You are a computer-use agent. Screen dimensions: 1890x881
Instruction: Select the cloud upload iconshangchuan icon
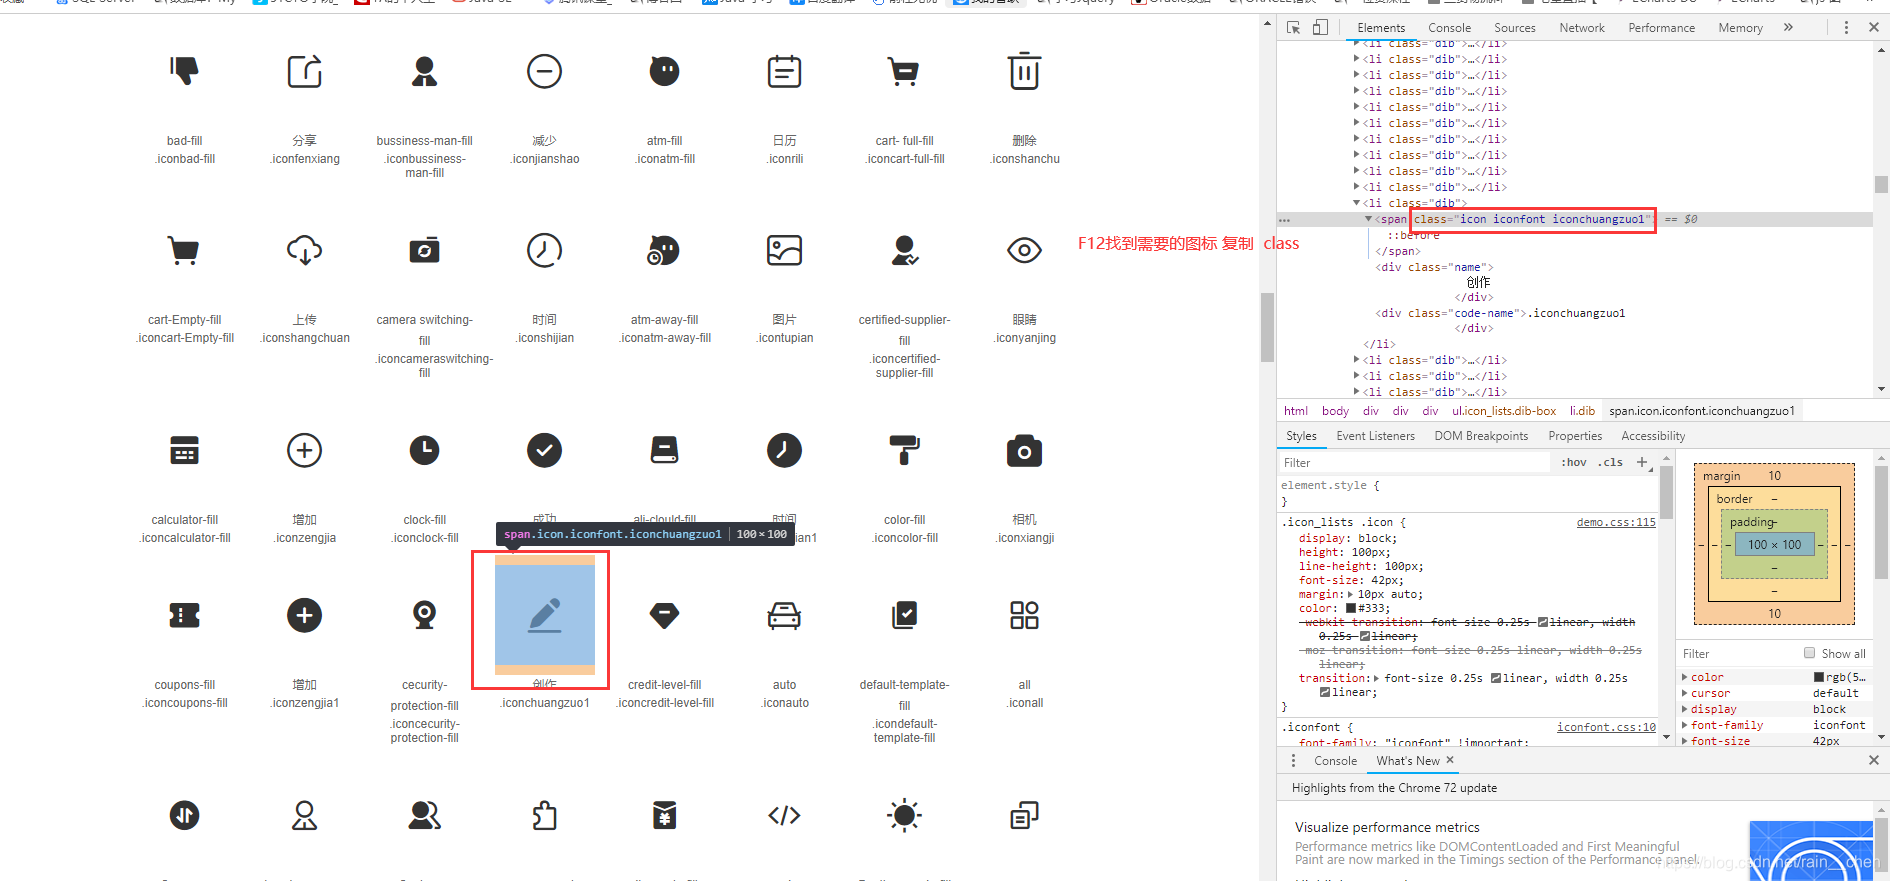tap(305, 250)
